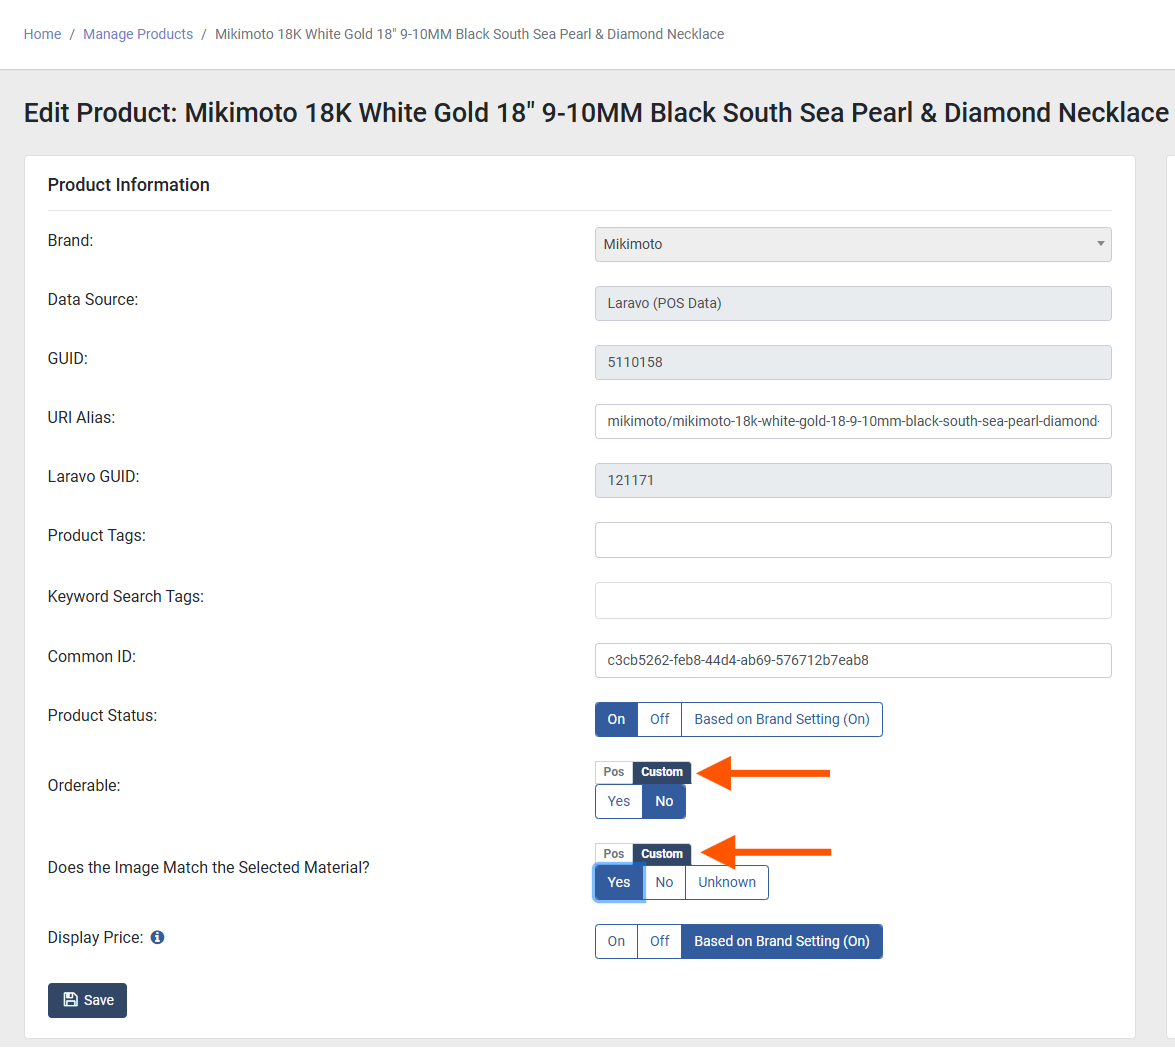Screen dimensions: 1175x1048
Task: Turn Display Price Off
Action: pos(659,941)
